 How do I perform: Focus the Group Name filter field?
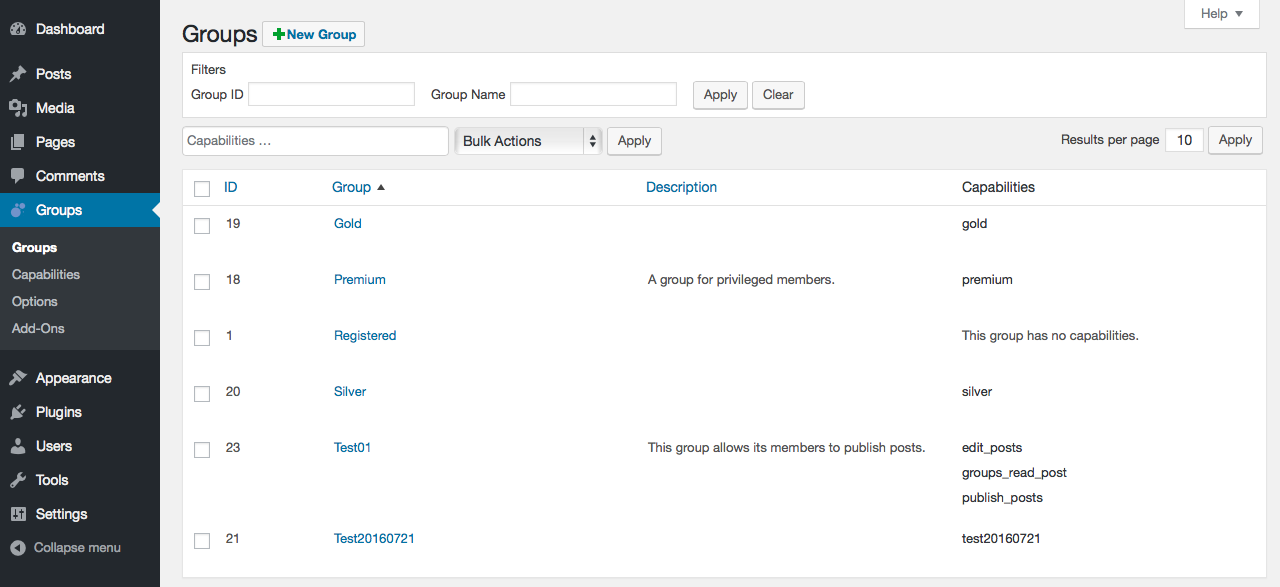(x=594, y=94)
